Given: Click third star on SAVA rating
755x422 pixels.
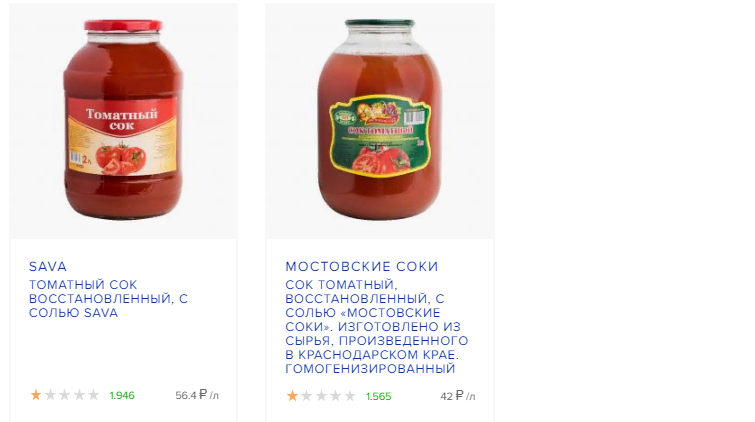Looking at the screenshot, I should (65, 395).
